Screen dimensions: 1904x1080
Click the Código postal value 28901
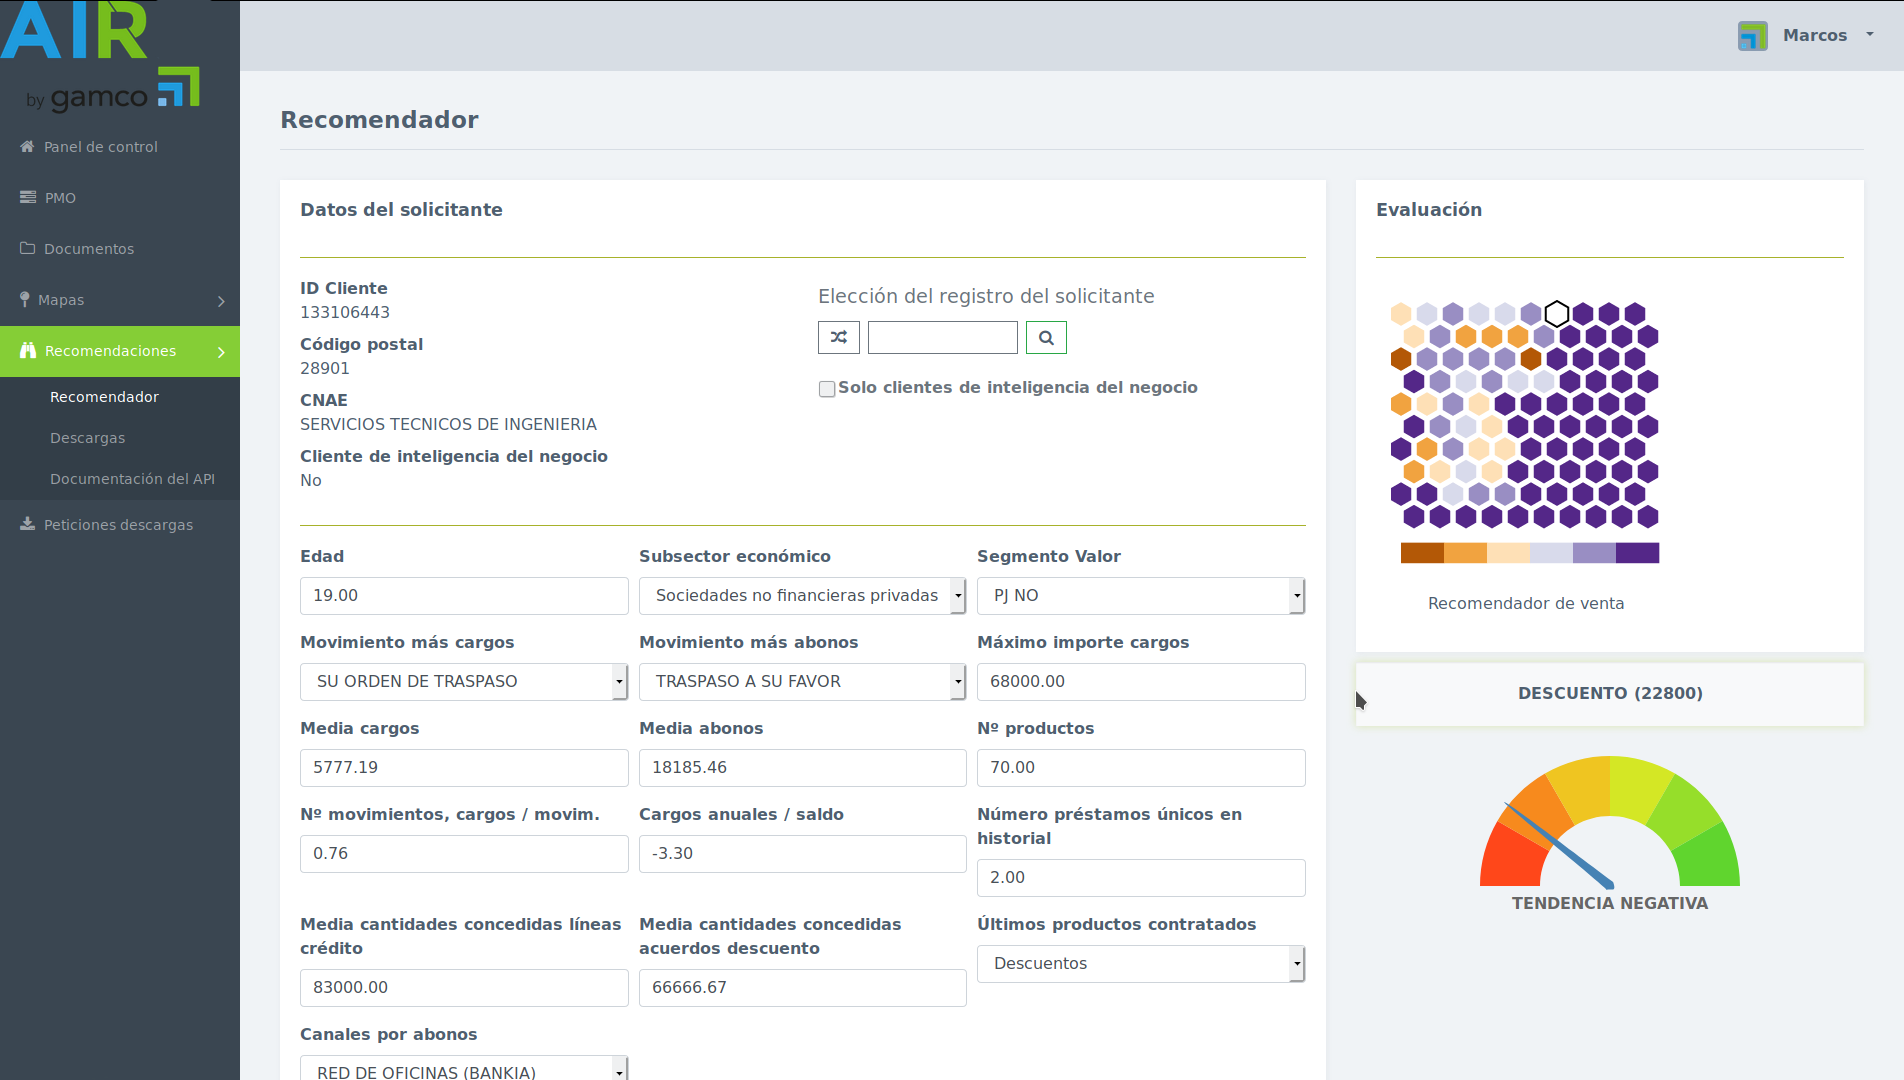[x=325, y=369]
